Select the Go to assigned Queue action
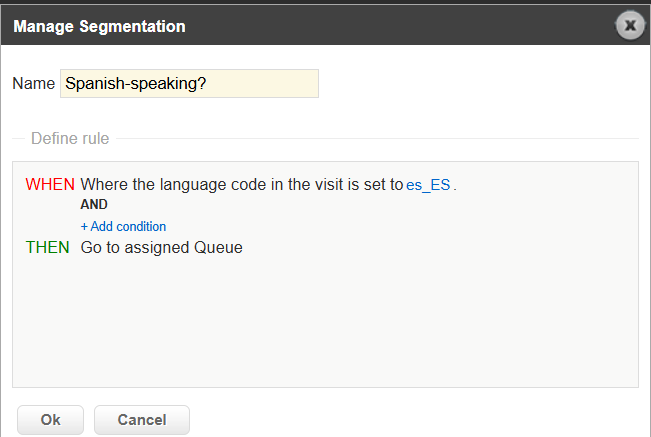 [161, 247]
